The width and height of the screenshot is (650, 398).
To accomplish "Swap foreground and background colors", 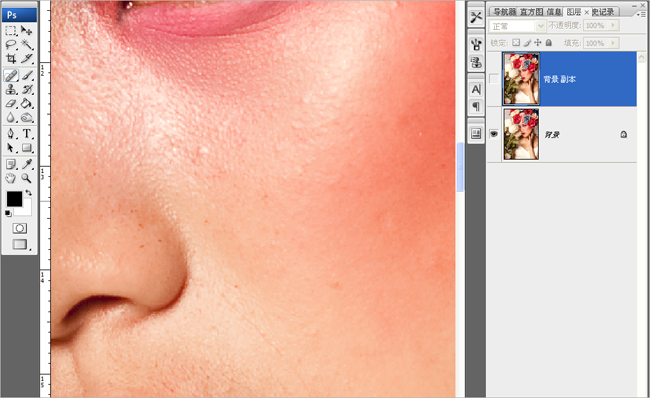I will click(x=28, y=193).
